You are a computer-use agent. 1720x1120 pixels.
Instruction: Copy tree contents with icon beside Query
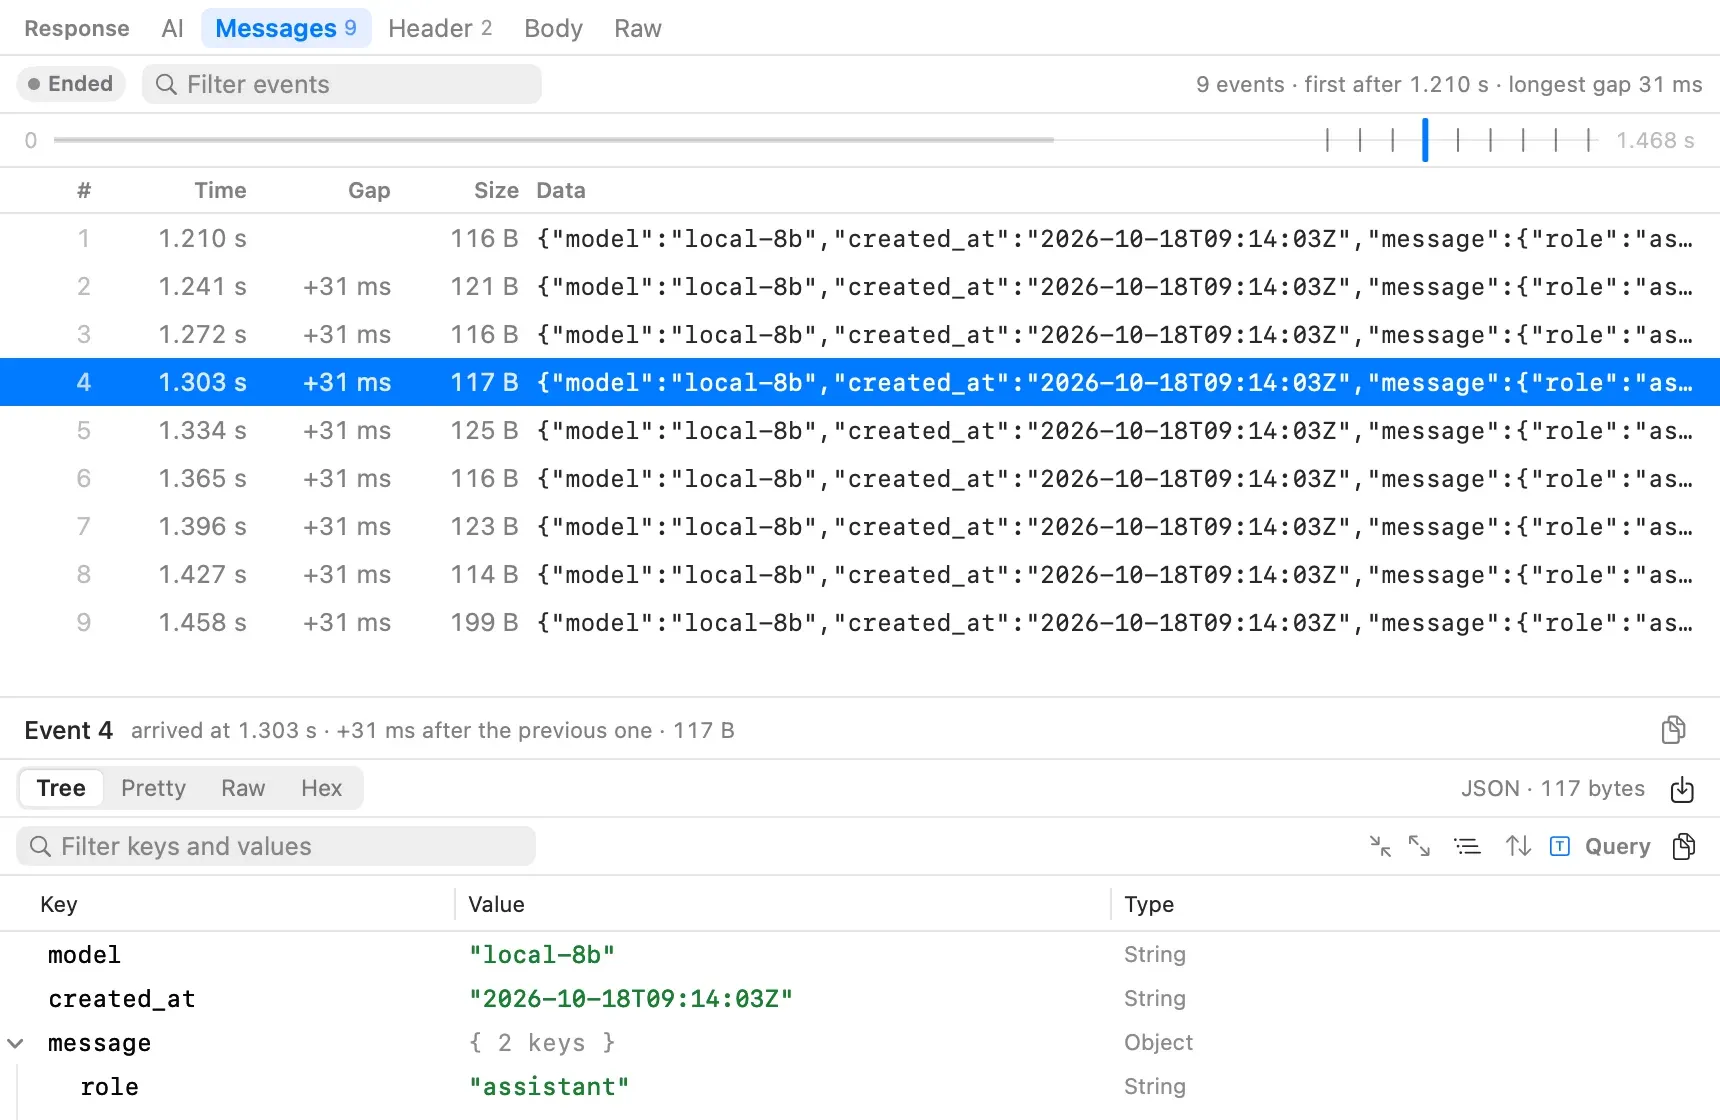[x=1683, y=846]
